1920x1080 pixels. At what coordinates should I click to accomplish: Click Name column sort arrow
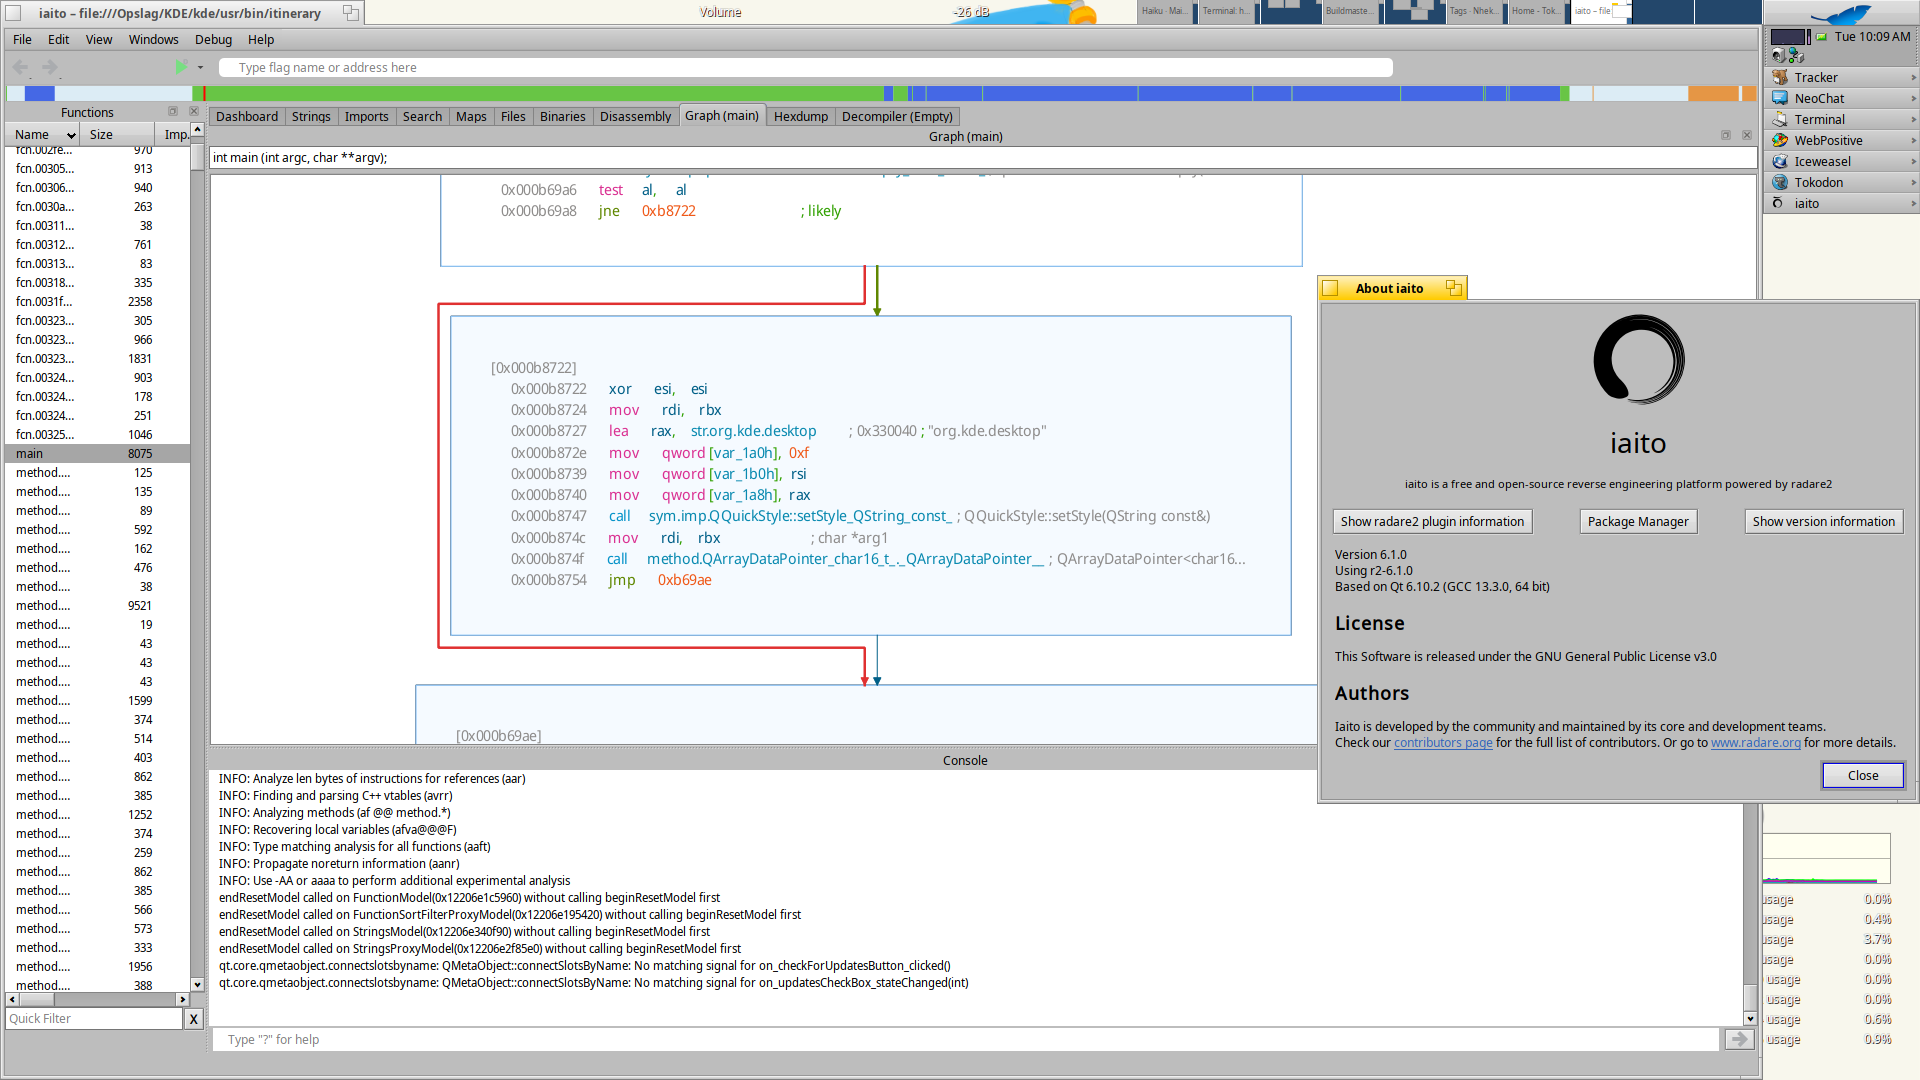point(71,135)
